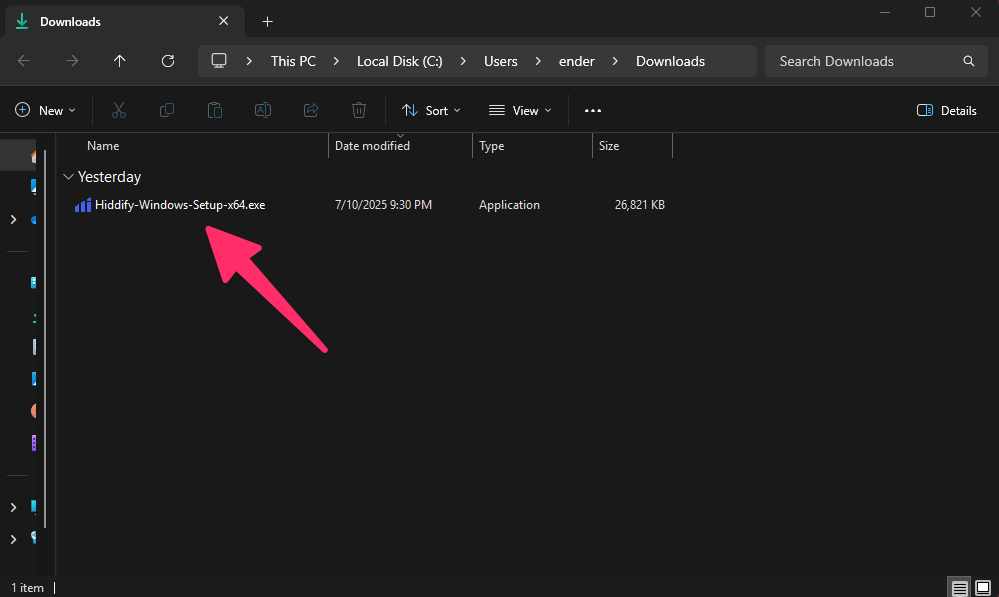The width and height of the screenshot is (999, 597).
Task: Click the Hiddify application file icon
Action: tap(83, 205)
